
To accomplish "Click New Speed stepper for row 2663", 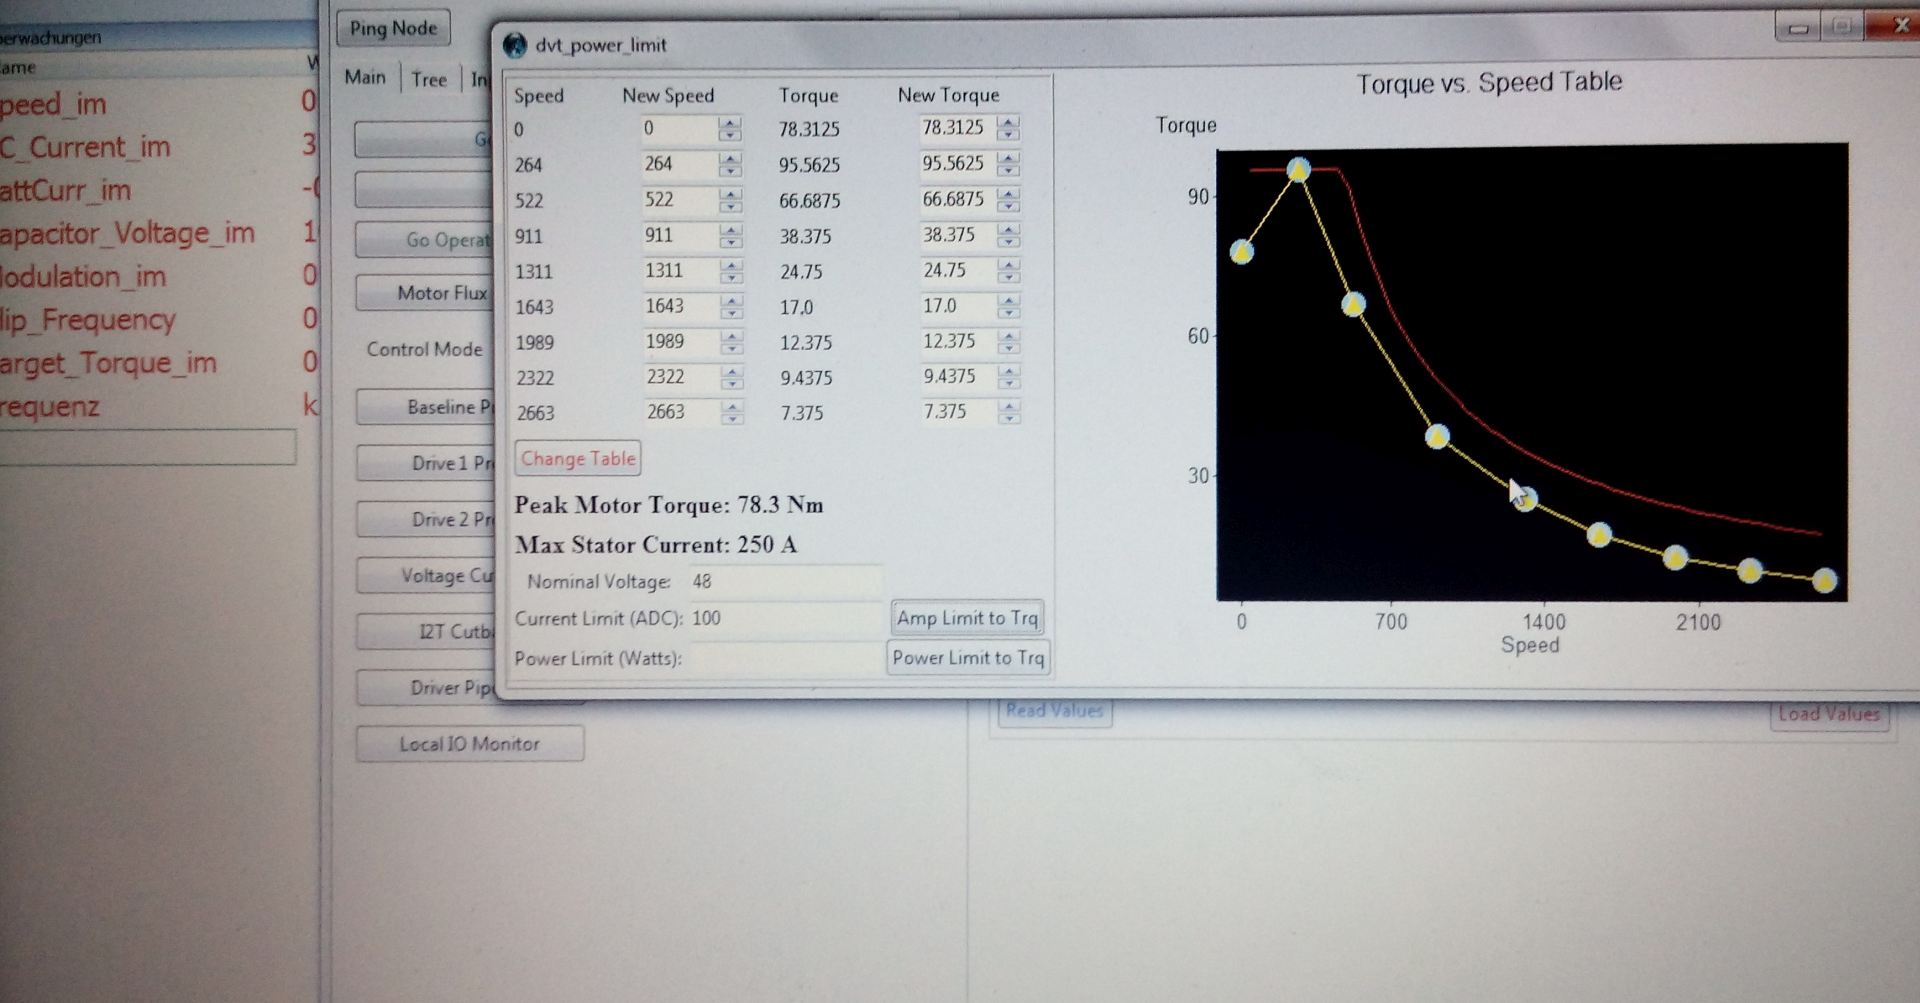I will [732, 413].
